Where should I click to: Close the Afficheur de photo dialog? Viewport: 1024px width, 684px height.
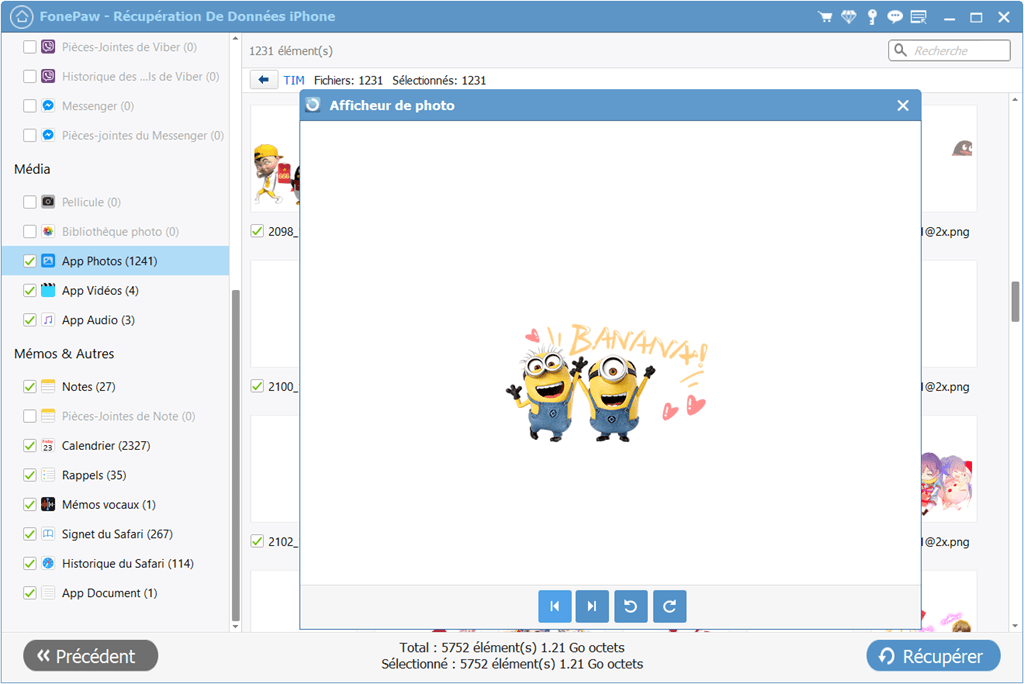(x=903, y=105)
